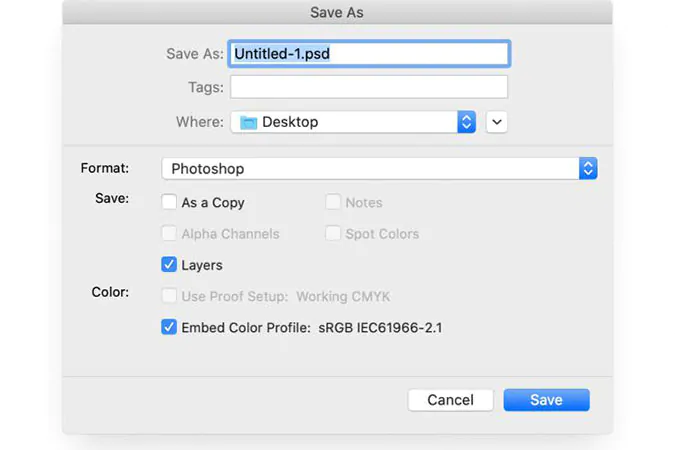Image resolution: width=675 pixels, height=450 pixels.
Task: Expand the dialog using the chevron button
Action: pyautogui.click(x=497, y=122)
